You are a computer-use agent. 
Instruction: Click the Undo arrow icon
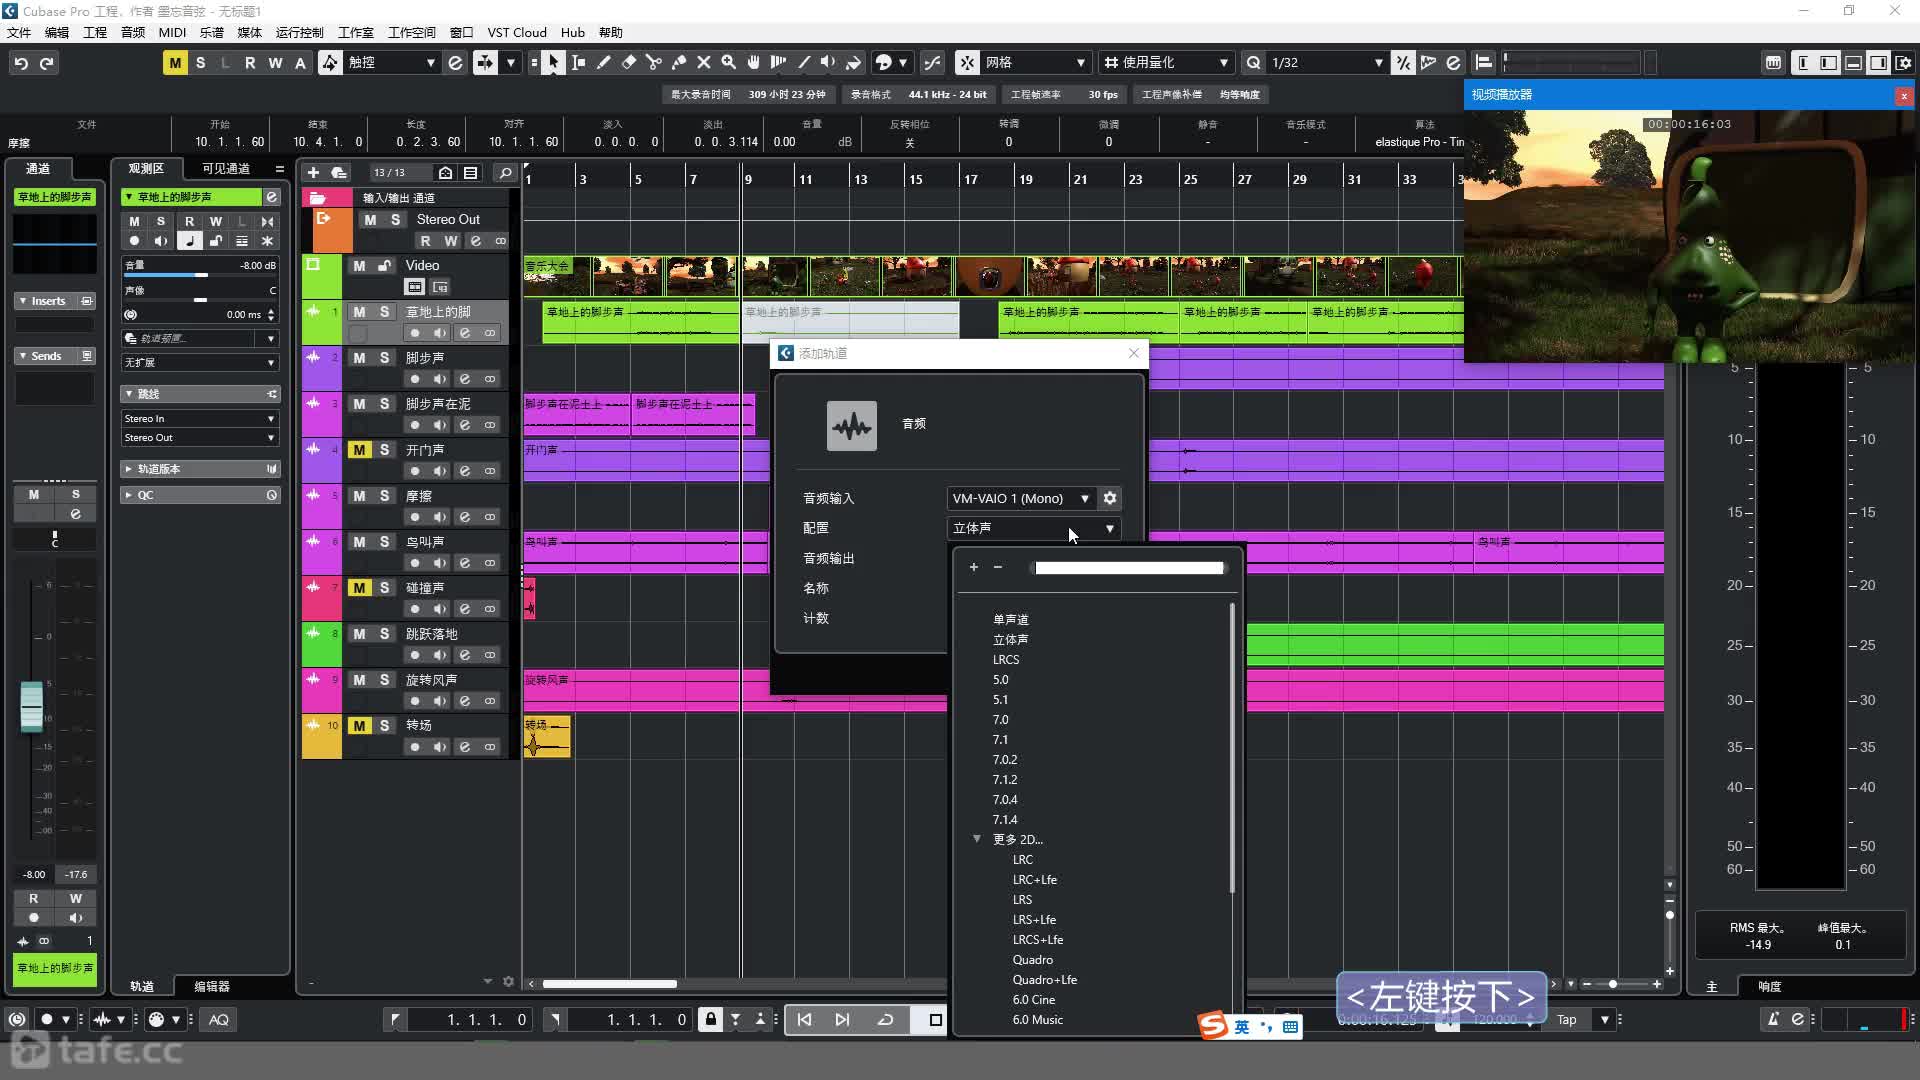21,63
